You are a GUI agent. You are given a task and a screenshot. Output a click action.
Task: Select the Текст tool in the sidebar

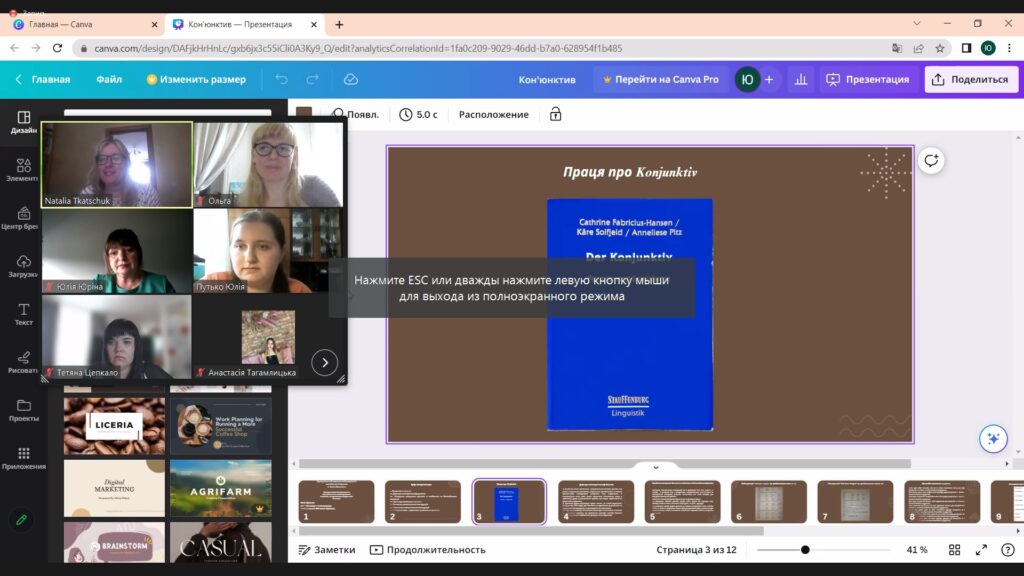[x=24, y=314]
